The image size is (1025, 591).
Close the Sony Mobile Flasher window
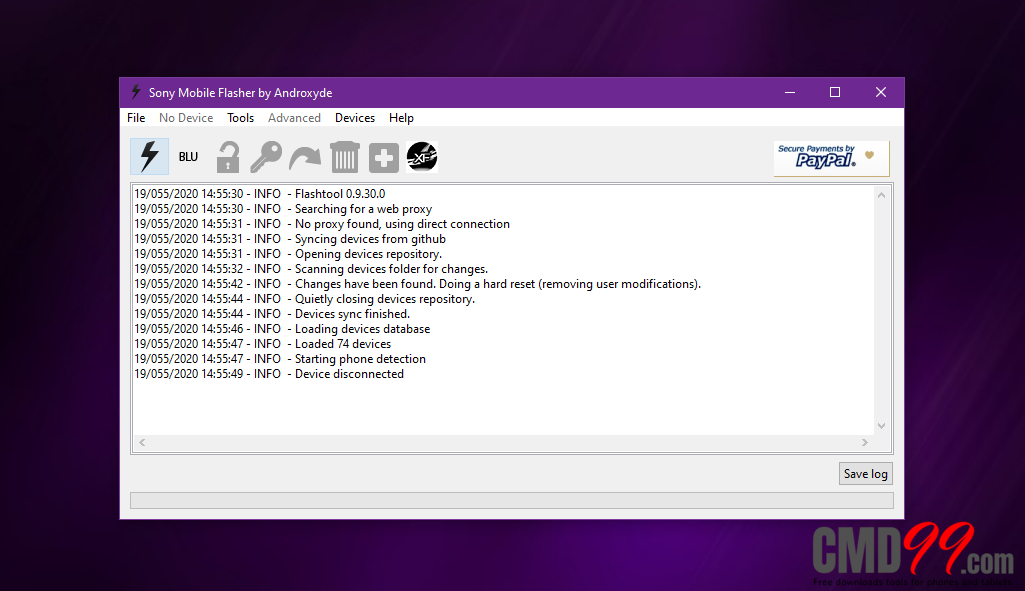(881, 92)
